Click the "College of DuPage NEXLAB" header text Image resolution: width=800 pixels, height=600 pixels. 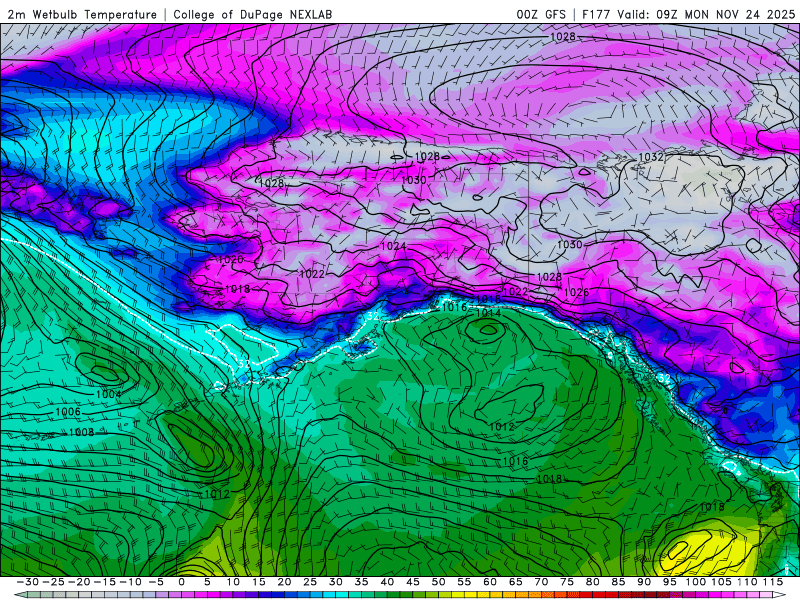click(253, 15)
